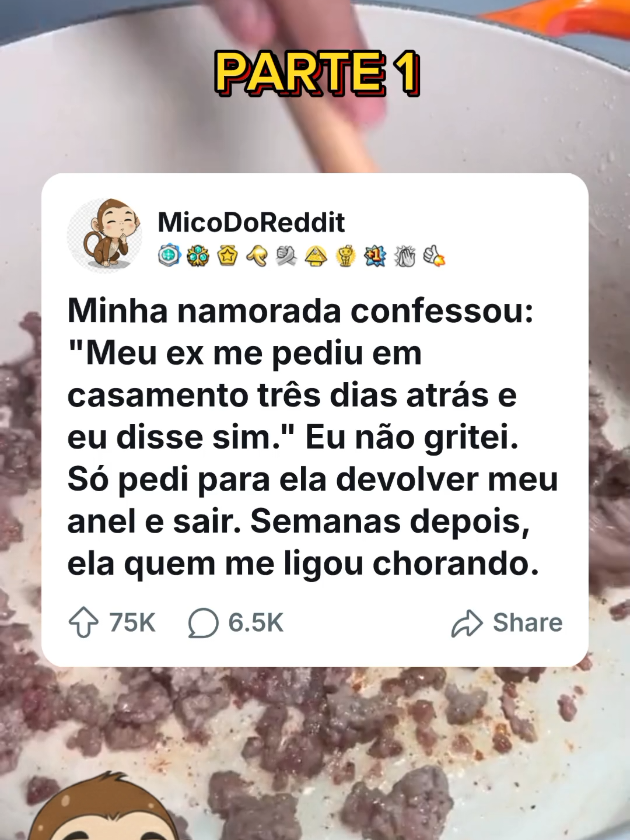Click the 6.5K comment count
This screenshot has width=630, height=840.
point(256,622)
